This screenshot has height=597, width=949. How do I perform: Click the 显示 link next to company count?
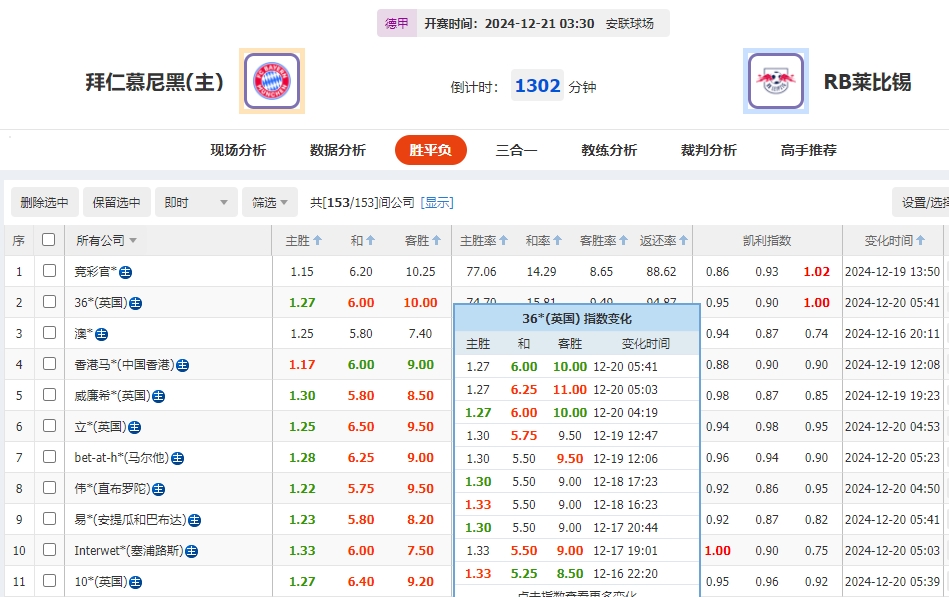pyautogui.click(x=437, y=201)
